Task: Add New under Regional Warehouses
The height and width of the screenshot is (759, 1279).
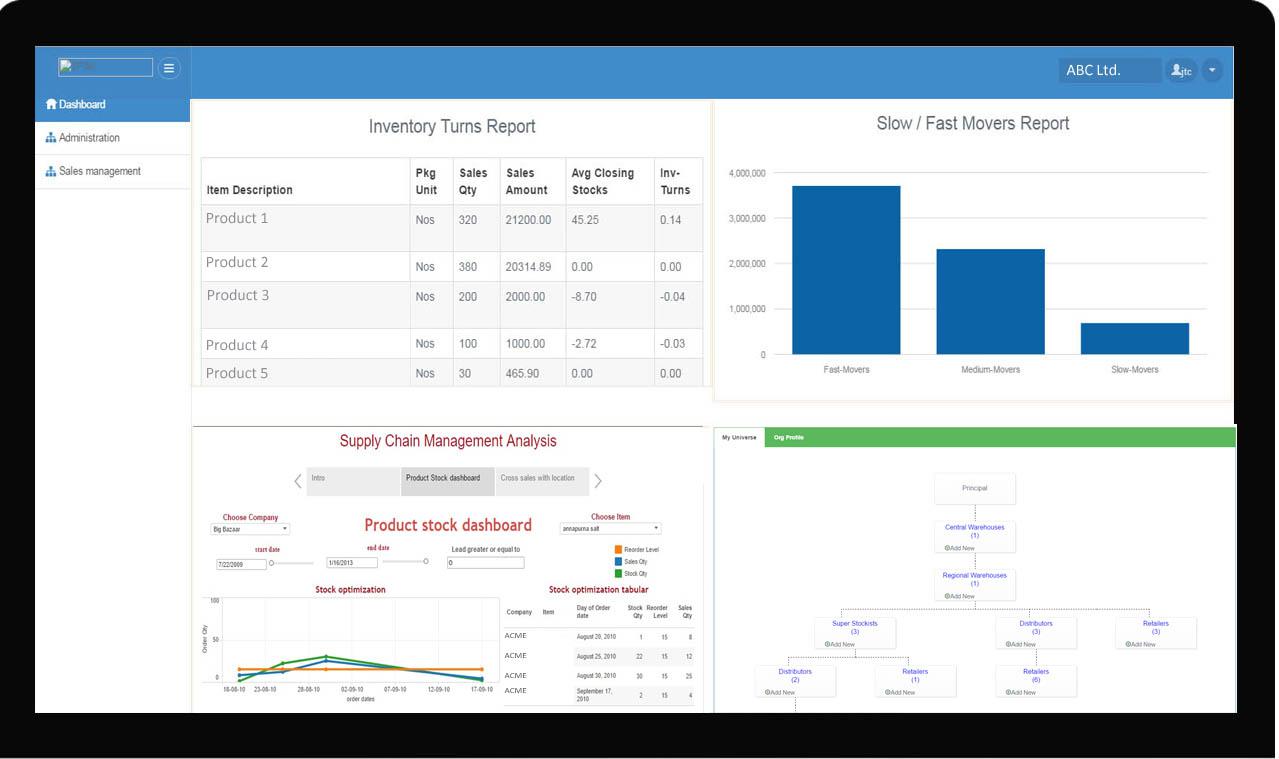Action: [x=959, y=596]
